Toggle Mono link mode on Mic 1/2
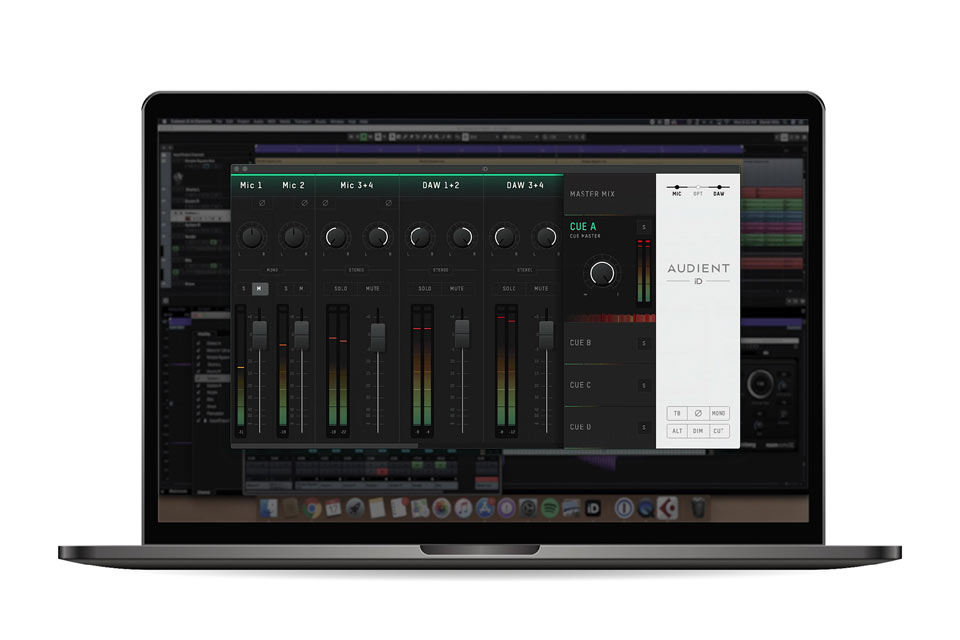This screenshot has width=960, height=640. pos(273,270)
